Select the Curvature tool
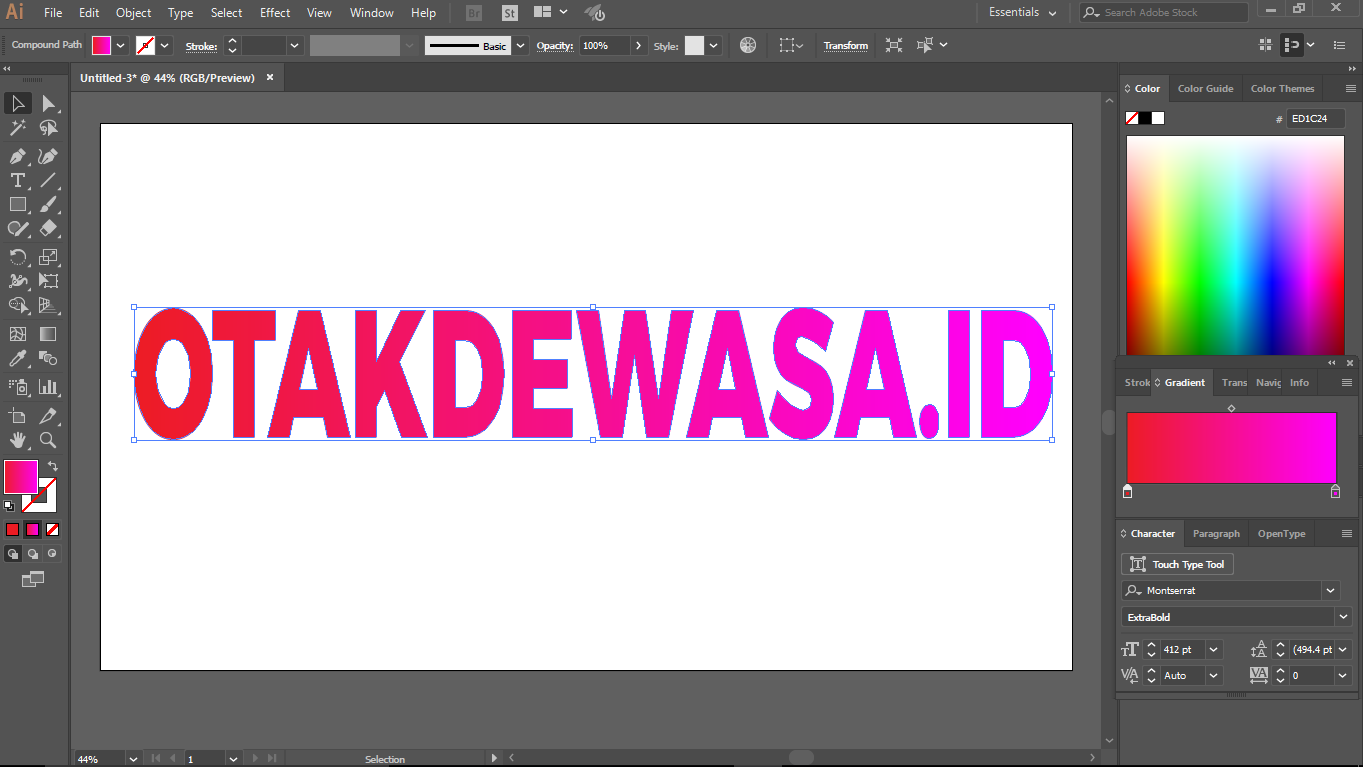 click(x=48, y=157)
